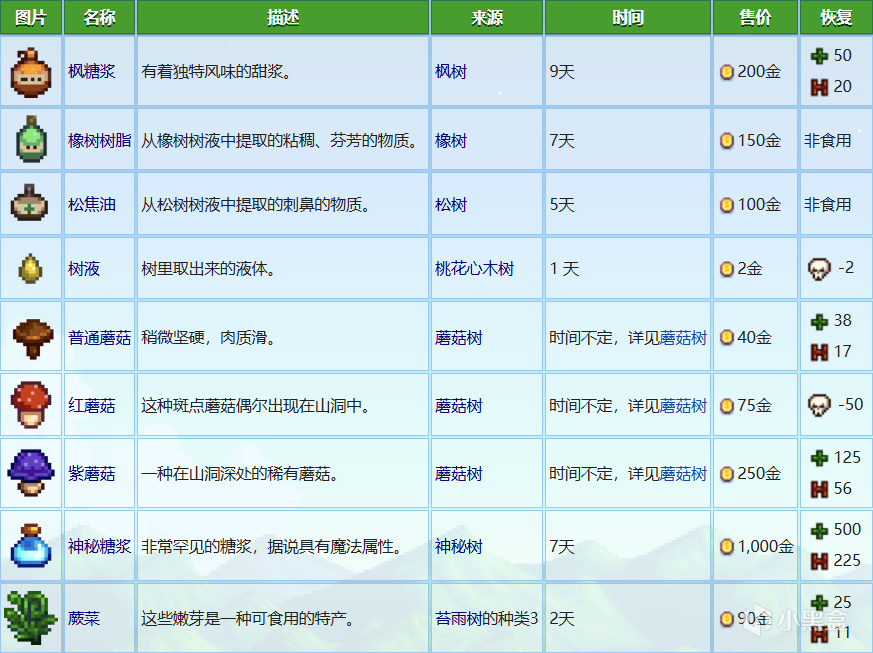Click the gold coin icon beside 150金
The image size is (873, 653).
[727, 140]
